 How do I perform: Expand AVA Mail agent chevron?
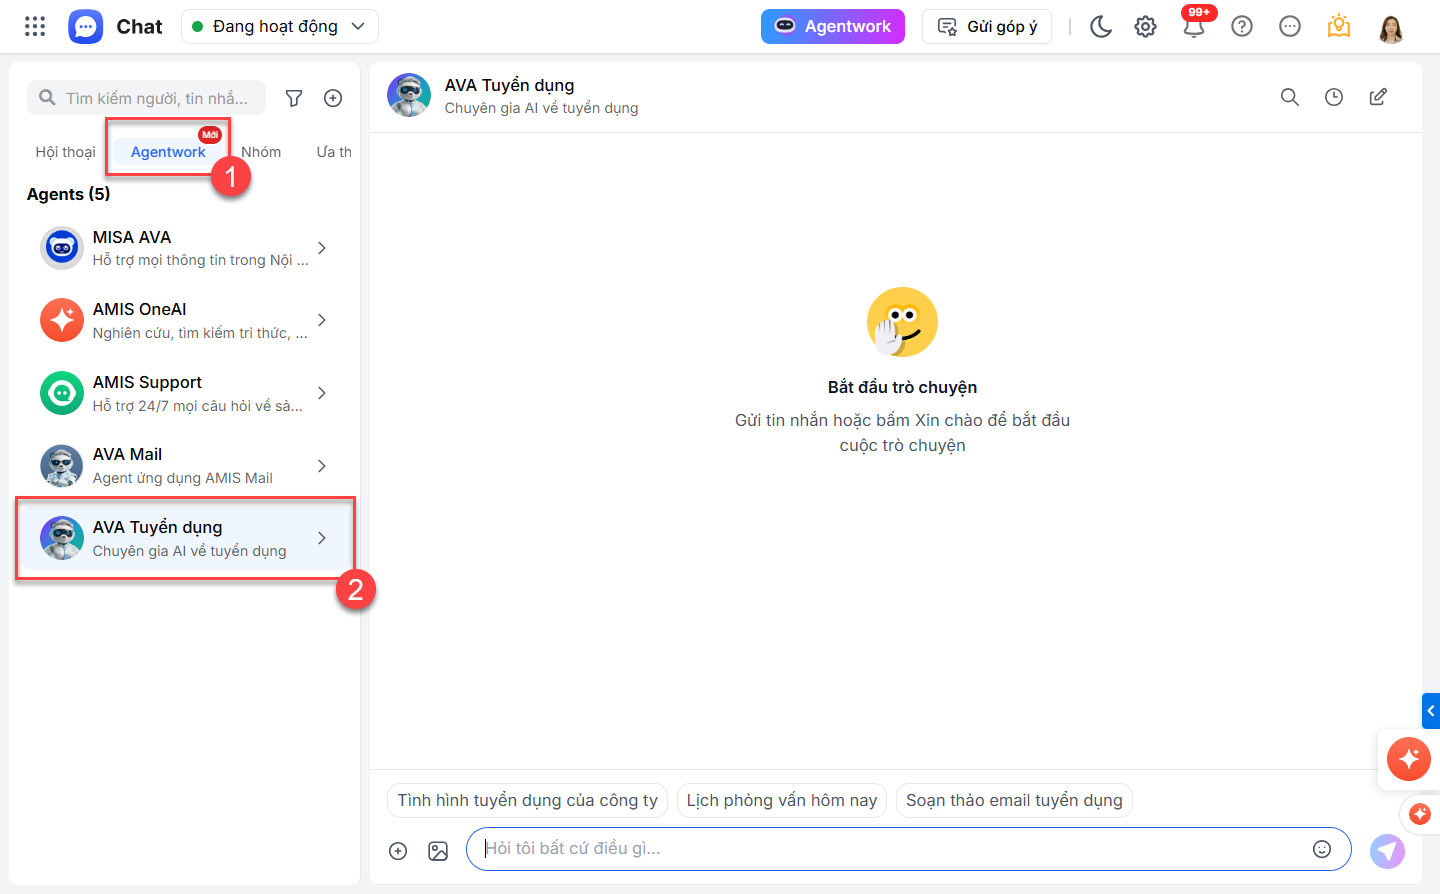pyautogui.click(x=322, y=466)
